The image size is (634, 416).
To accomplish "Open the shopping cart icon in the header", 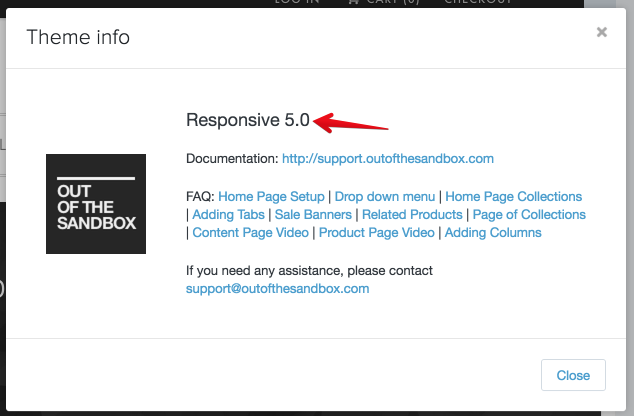I will pyautogui.click(x=353, y=2).
